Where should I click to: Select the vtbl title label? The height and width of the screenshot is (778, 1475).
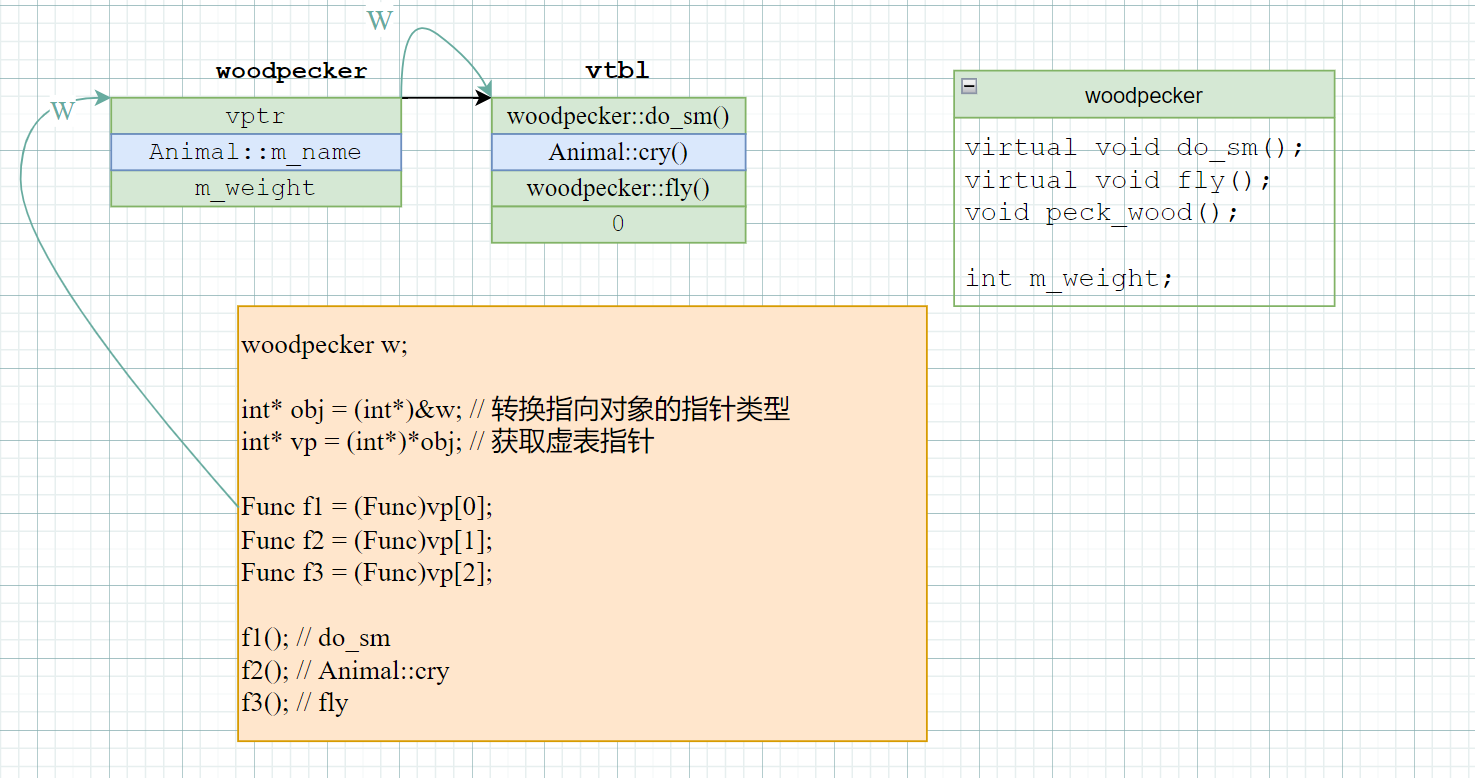[617, 71]
